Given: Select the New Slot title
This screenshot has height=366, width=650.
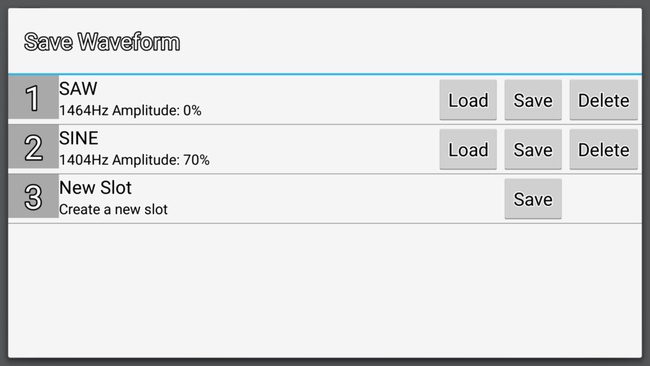Looking at the screenshot, I should coord(95,188).
